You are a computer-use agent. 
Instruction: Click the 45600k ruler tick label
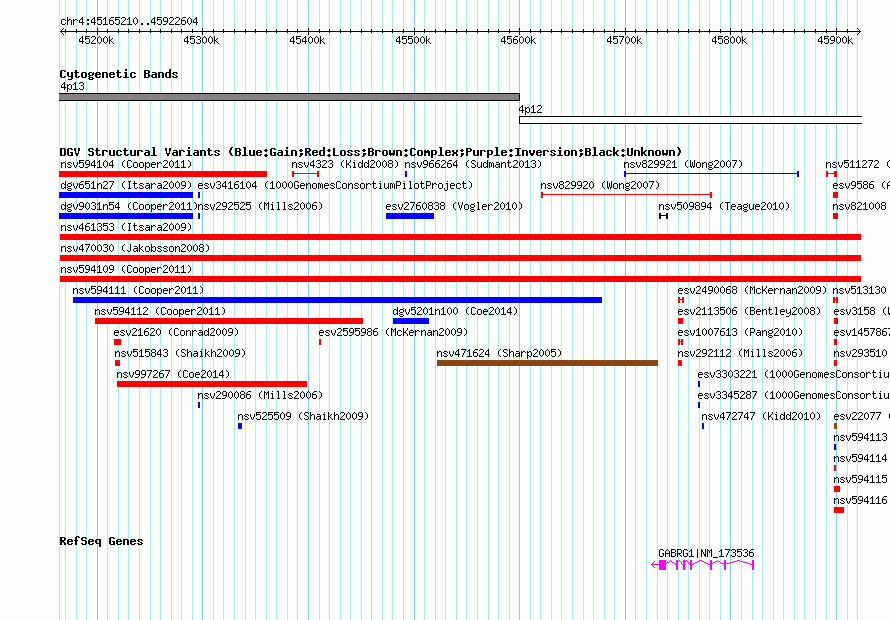point(518,40)
